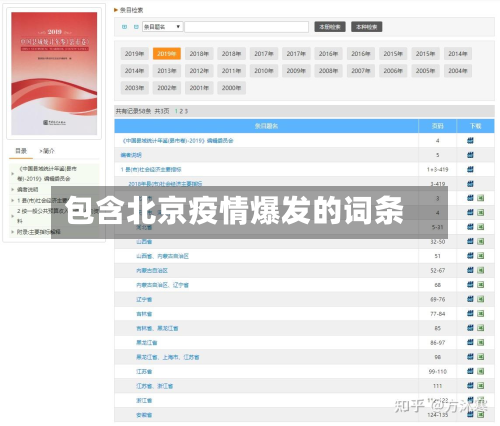Download file for 编委会 row
The height and width of the screenshot is (426, 500).
[470, 141]
